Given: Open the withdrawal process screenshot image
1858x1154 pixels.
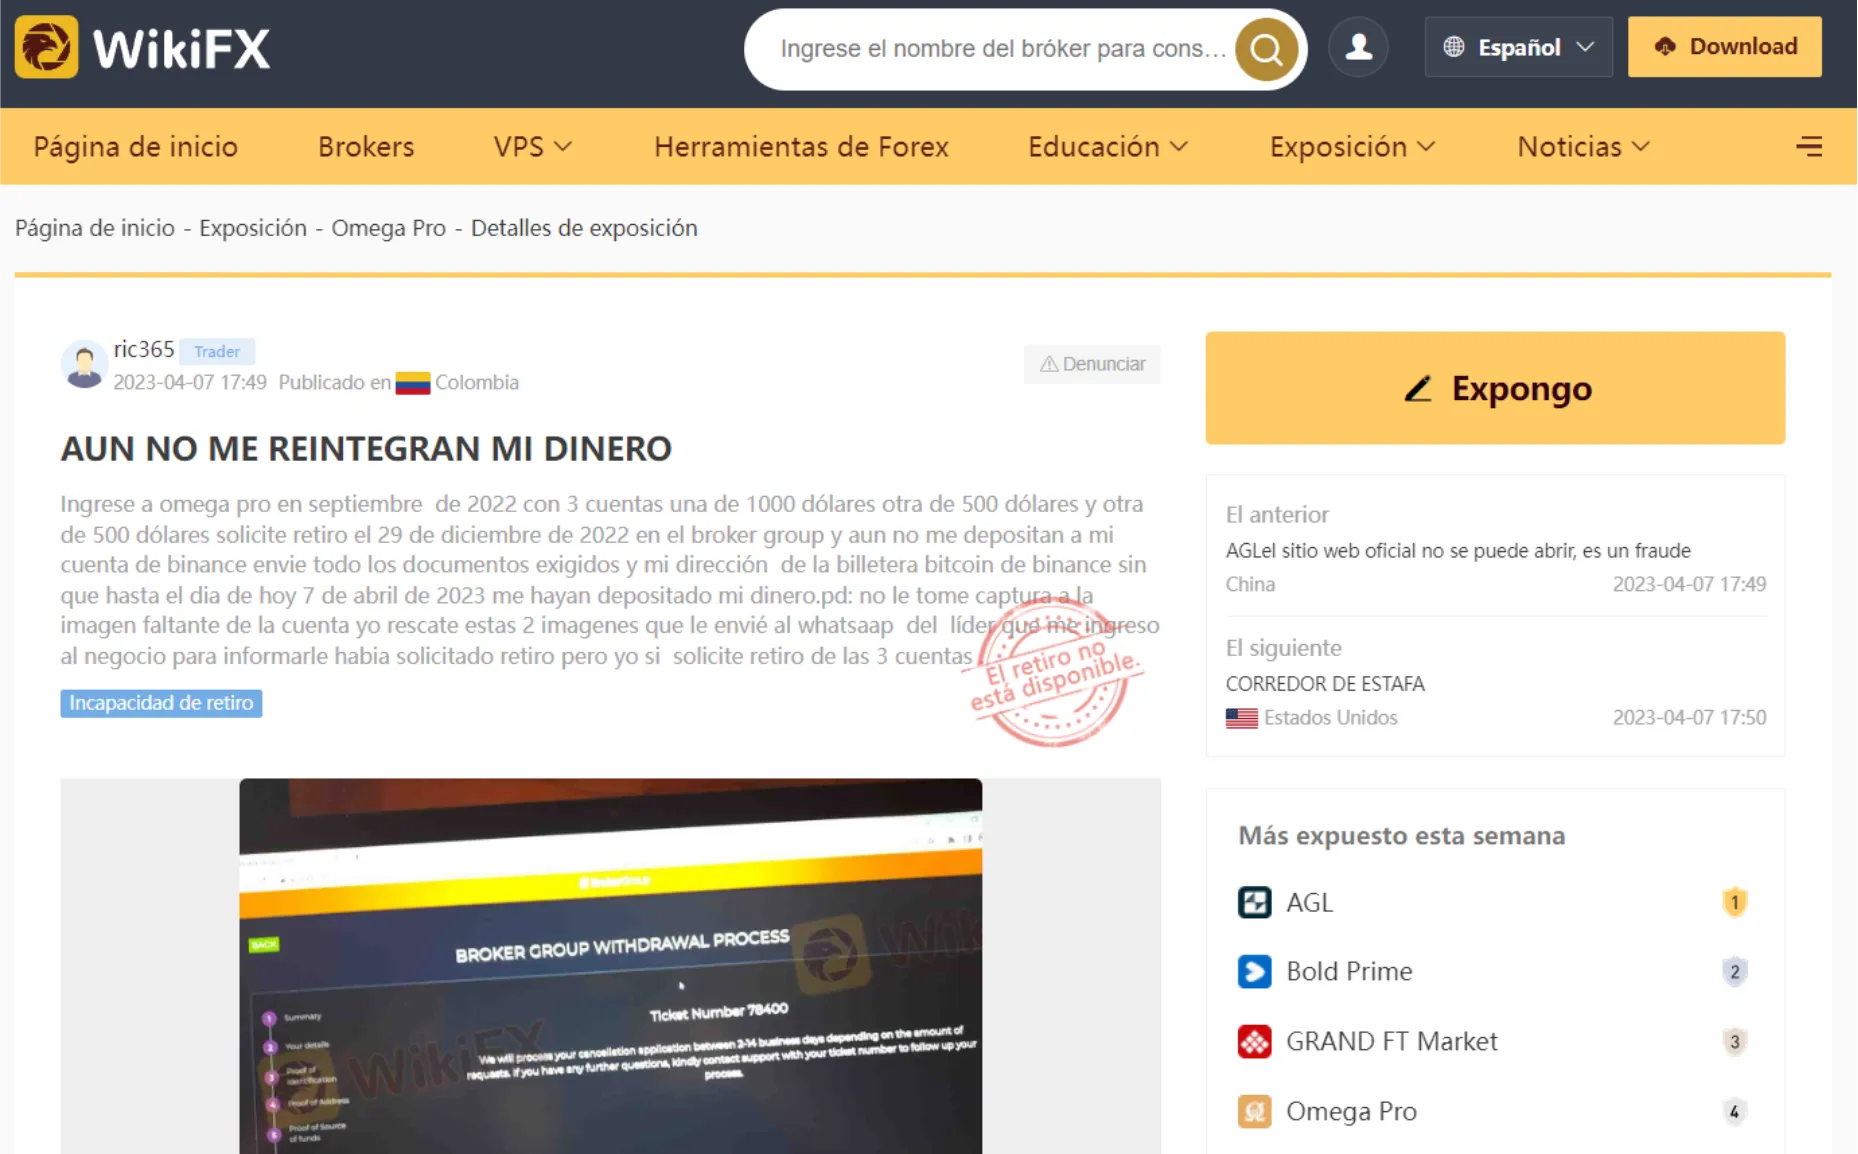Looking at the screenshot, I should coord(610,966).
